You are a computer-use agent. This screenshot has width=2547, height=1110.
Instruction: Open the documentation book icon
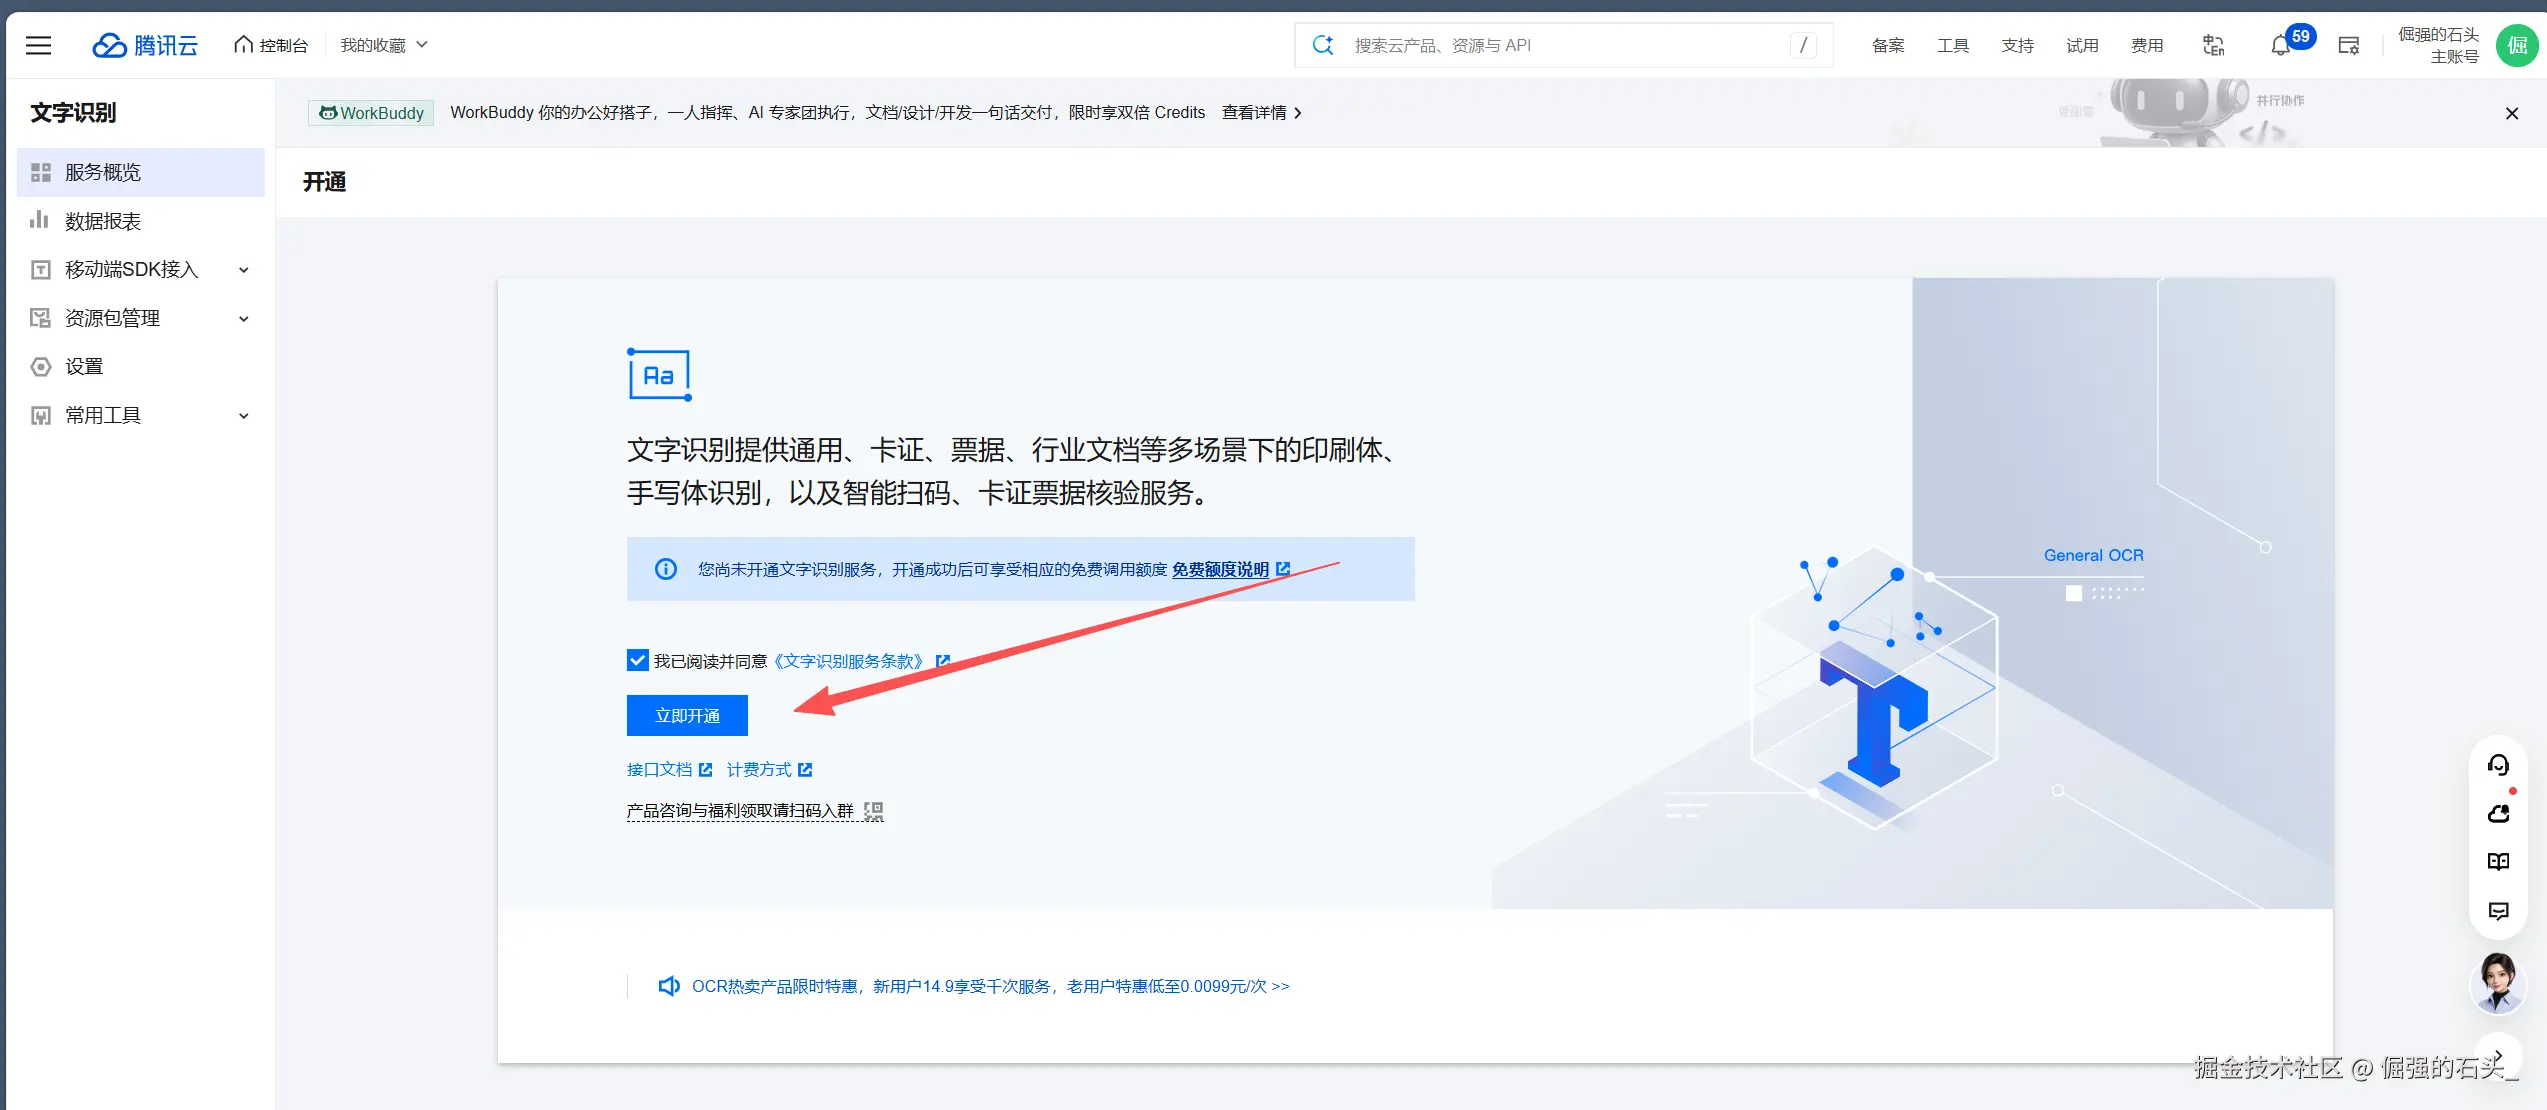click(x=2498, y=861)
